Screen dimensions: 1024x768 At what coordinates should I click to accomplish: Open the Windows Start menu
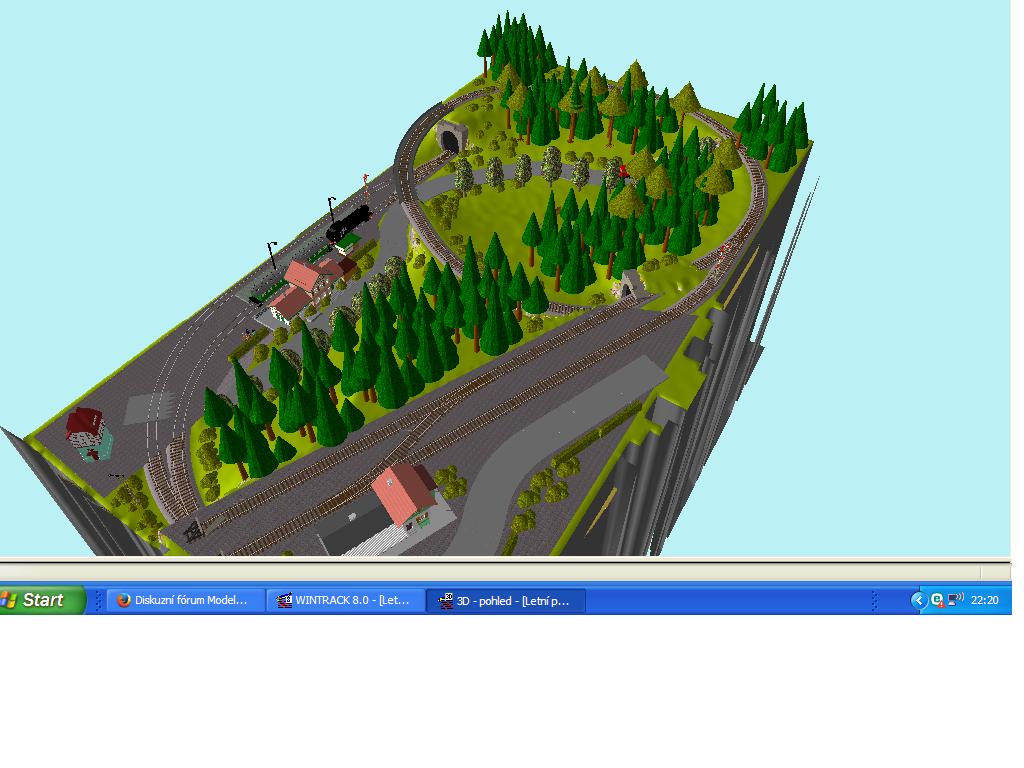[x=42, y=600]
